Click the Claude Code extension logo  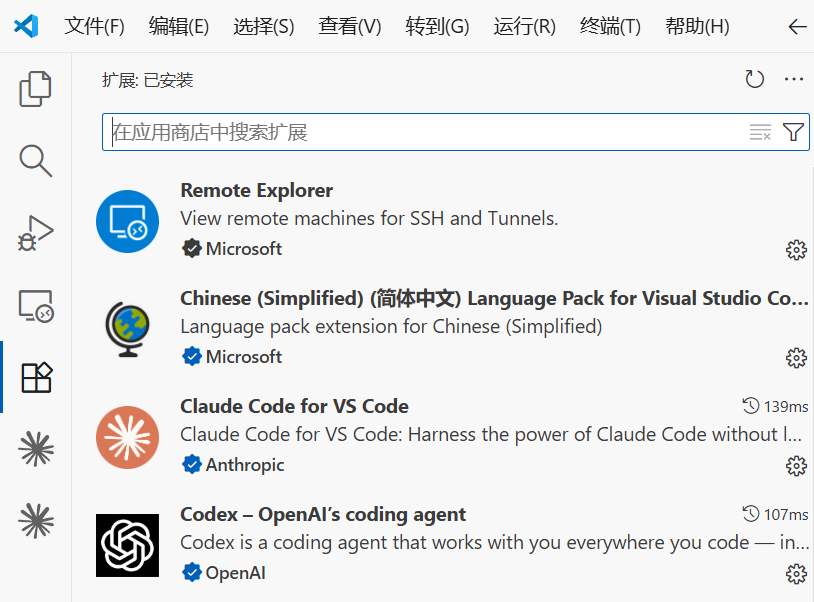[x=127, y=437]
